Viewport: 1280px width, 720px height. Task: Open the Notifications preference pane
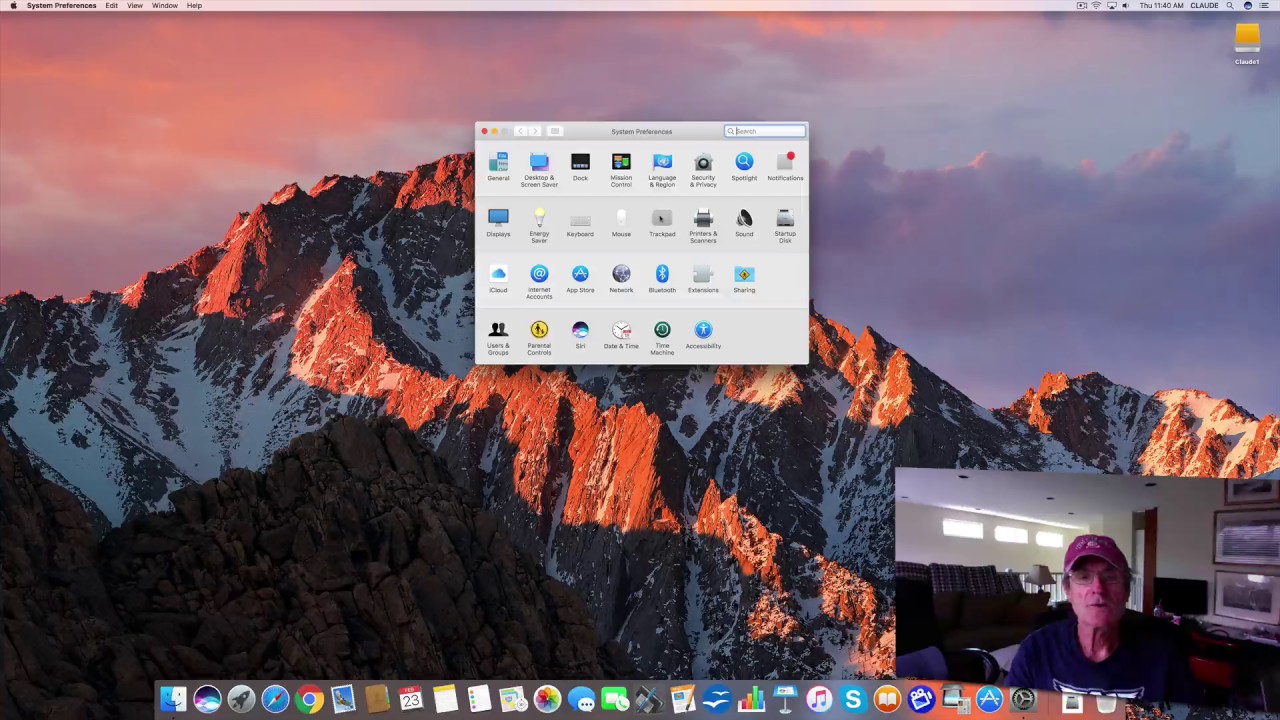coord(785,167)
